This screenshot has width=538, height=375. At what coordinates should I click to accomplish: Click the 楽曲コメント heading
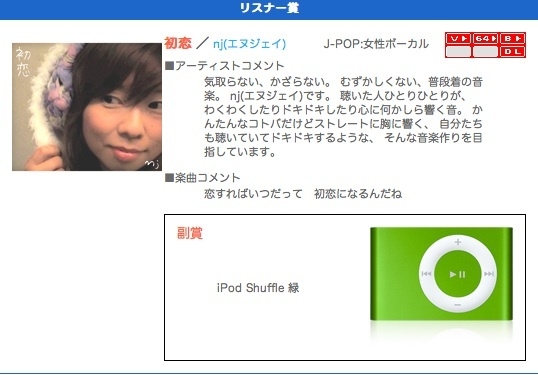pyautogui.click(x=202, y=178)
